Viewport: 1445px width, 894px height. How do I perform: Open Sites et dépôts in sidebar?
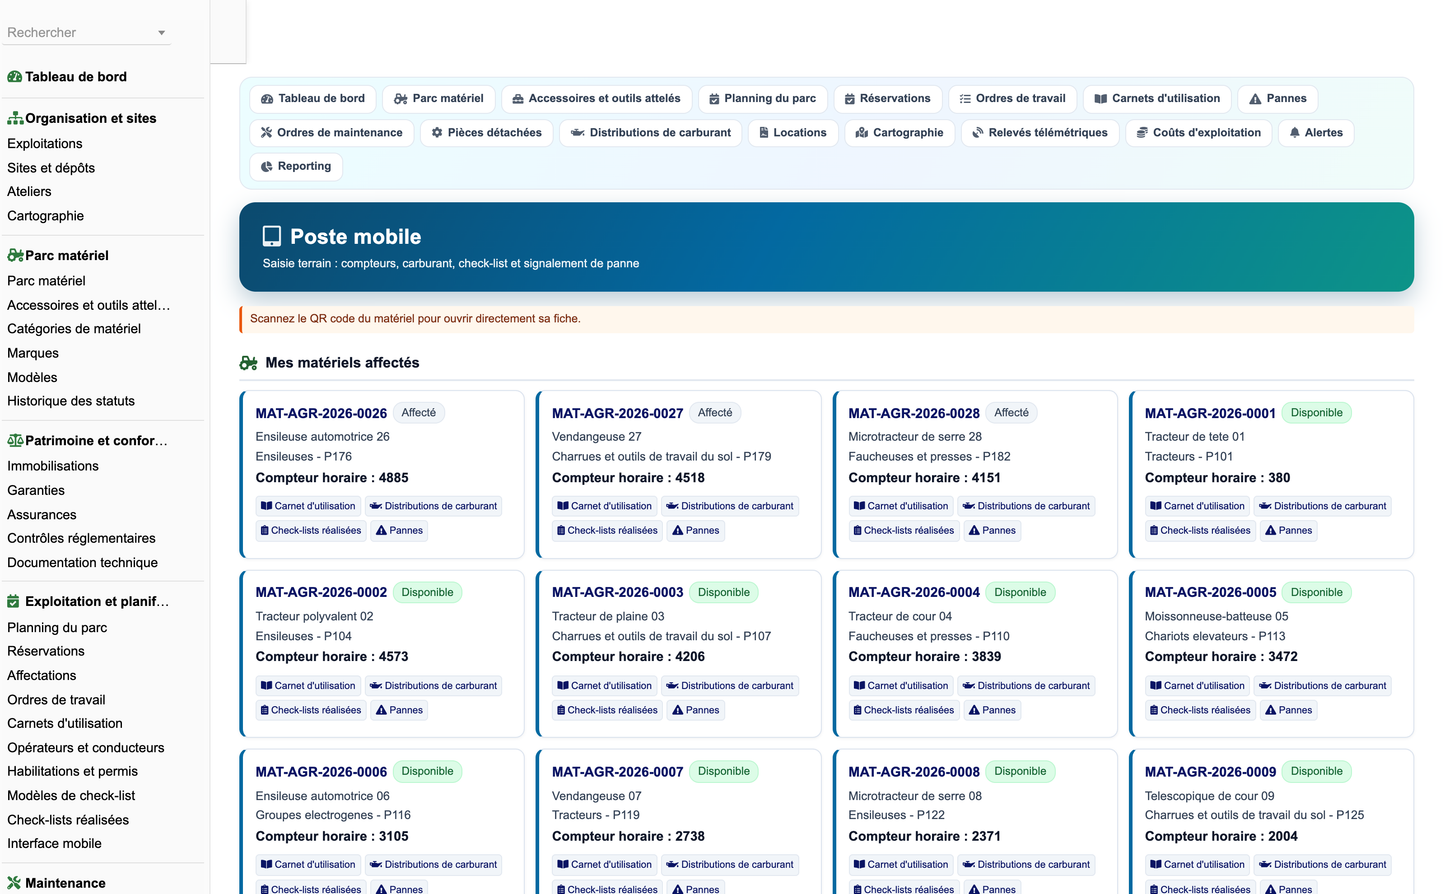51,168
